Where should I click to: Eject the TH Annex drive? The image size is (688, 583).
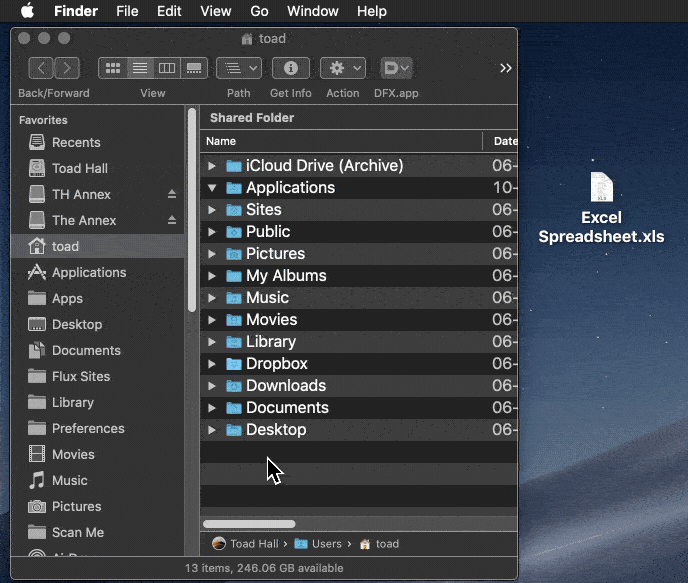[172, 194]
